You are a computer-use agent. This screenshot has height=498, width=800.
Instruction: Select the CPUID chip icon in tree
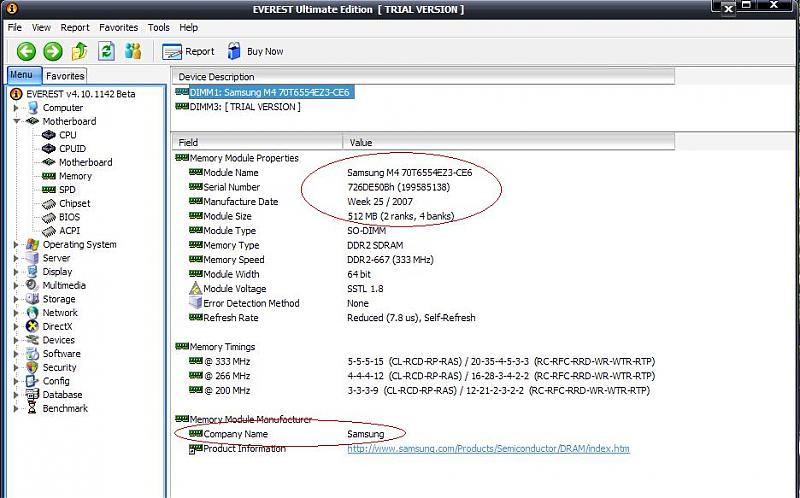48,149
